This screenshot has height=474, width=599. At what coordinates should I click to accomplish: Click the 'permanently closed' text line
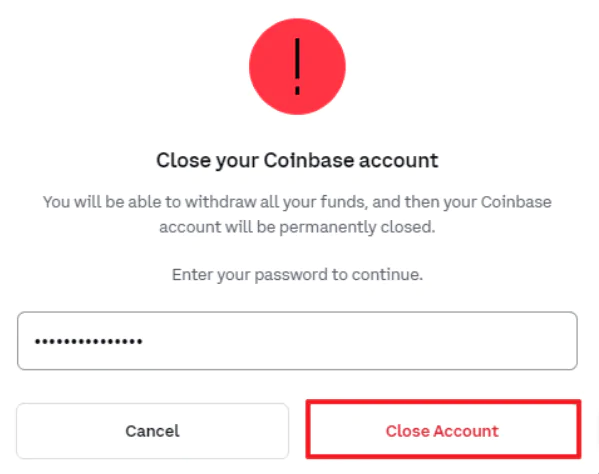click(x=297, y=227)
